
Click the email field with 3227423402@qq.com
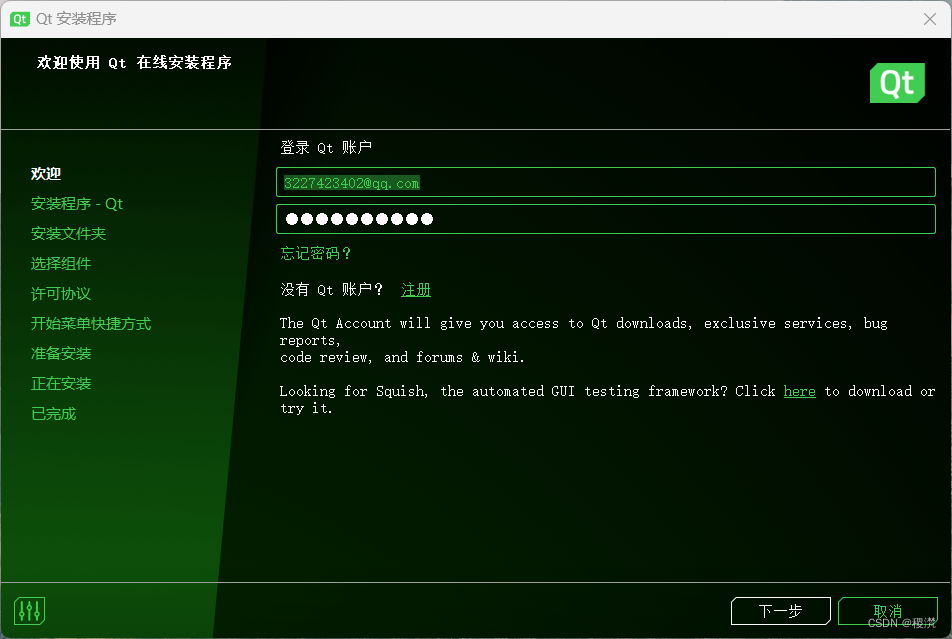605,182
